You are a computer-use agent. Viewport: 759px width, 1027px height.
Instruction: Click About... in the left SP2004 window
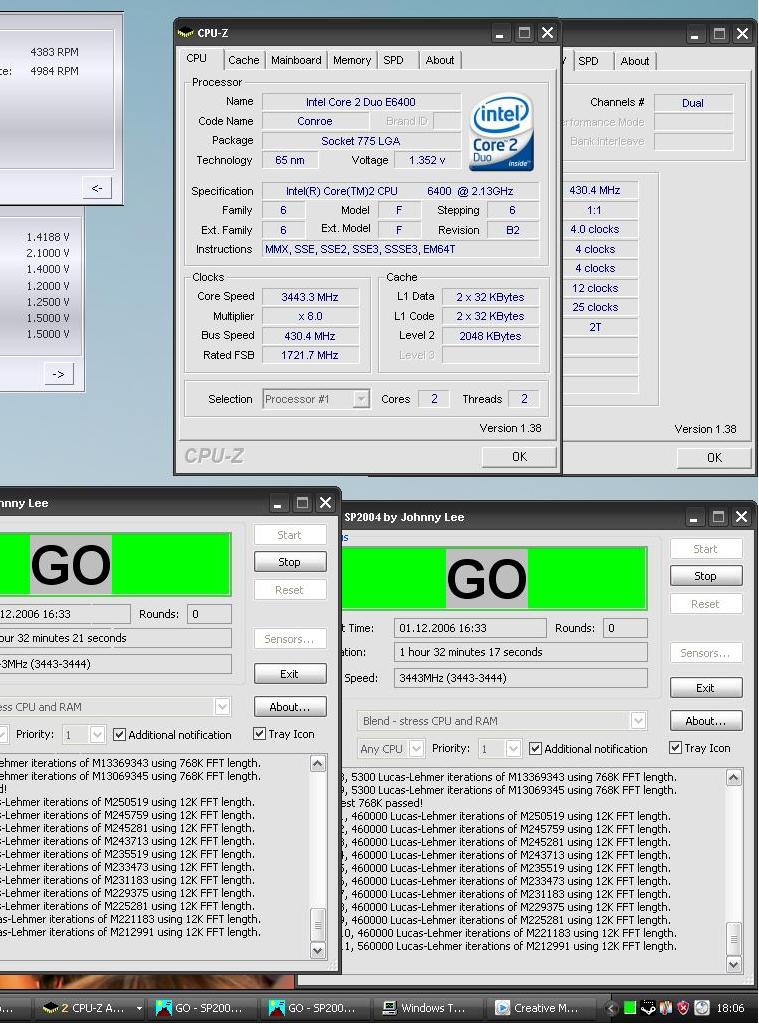coord(289,707)
